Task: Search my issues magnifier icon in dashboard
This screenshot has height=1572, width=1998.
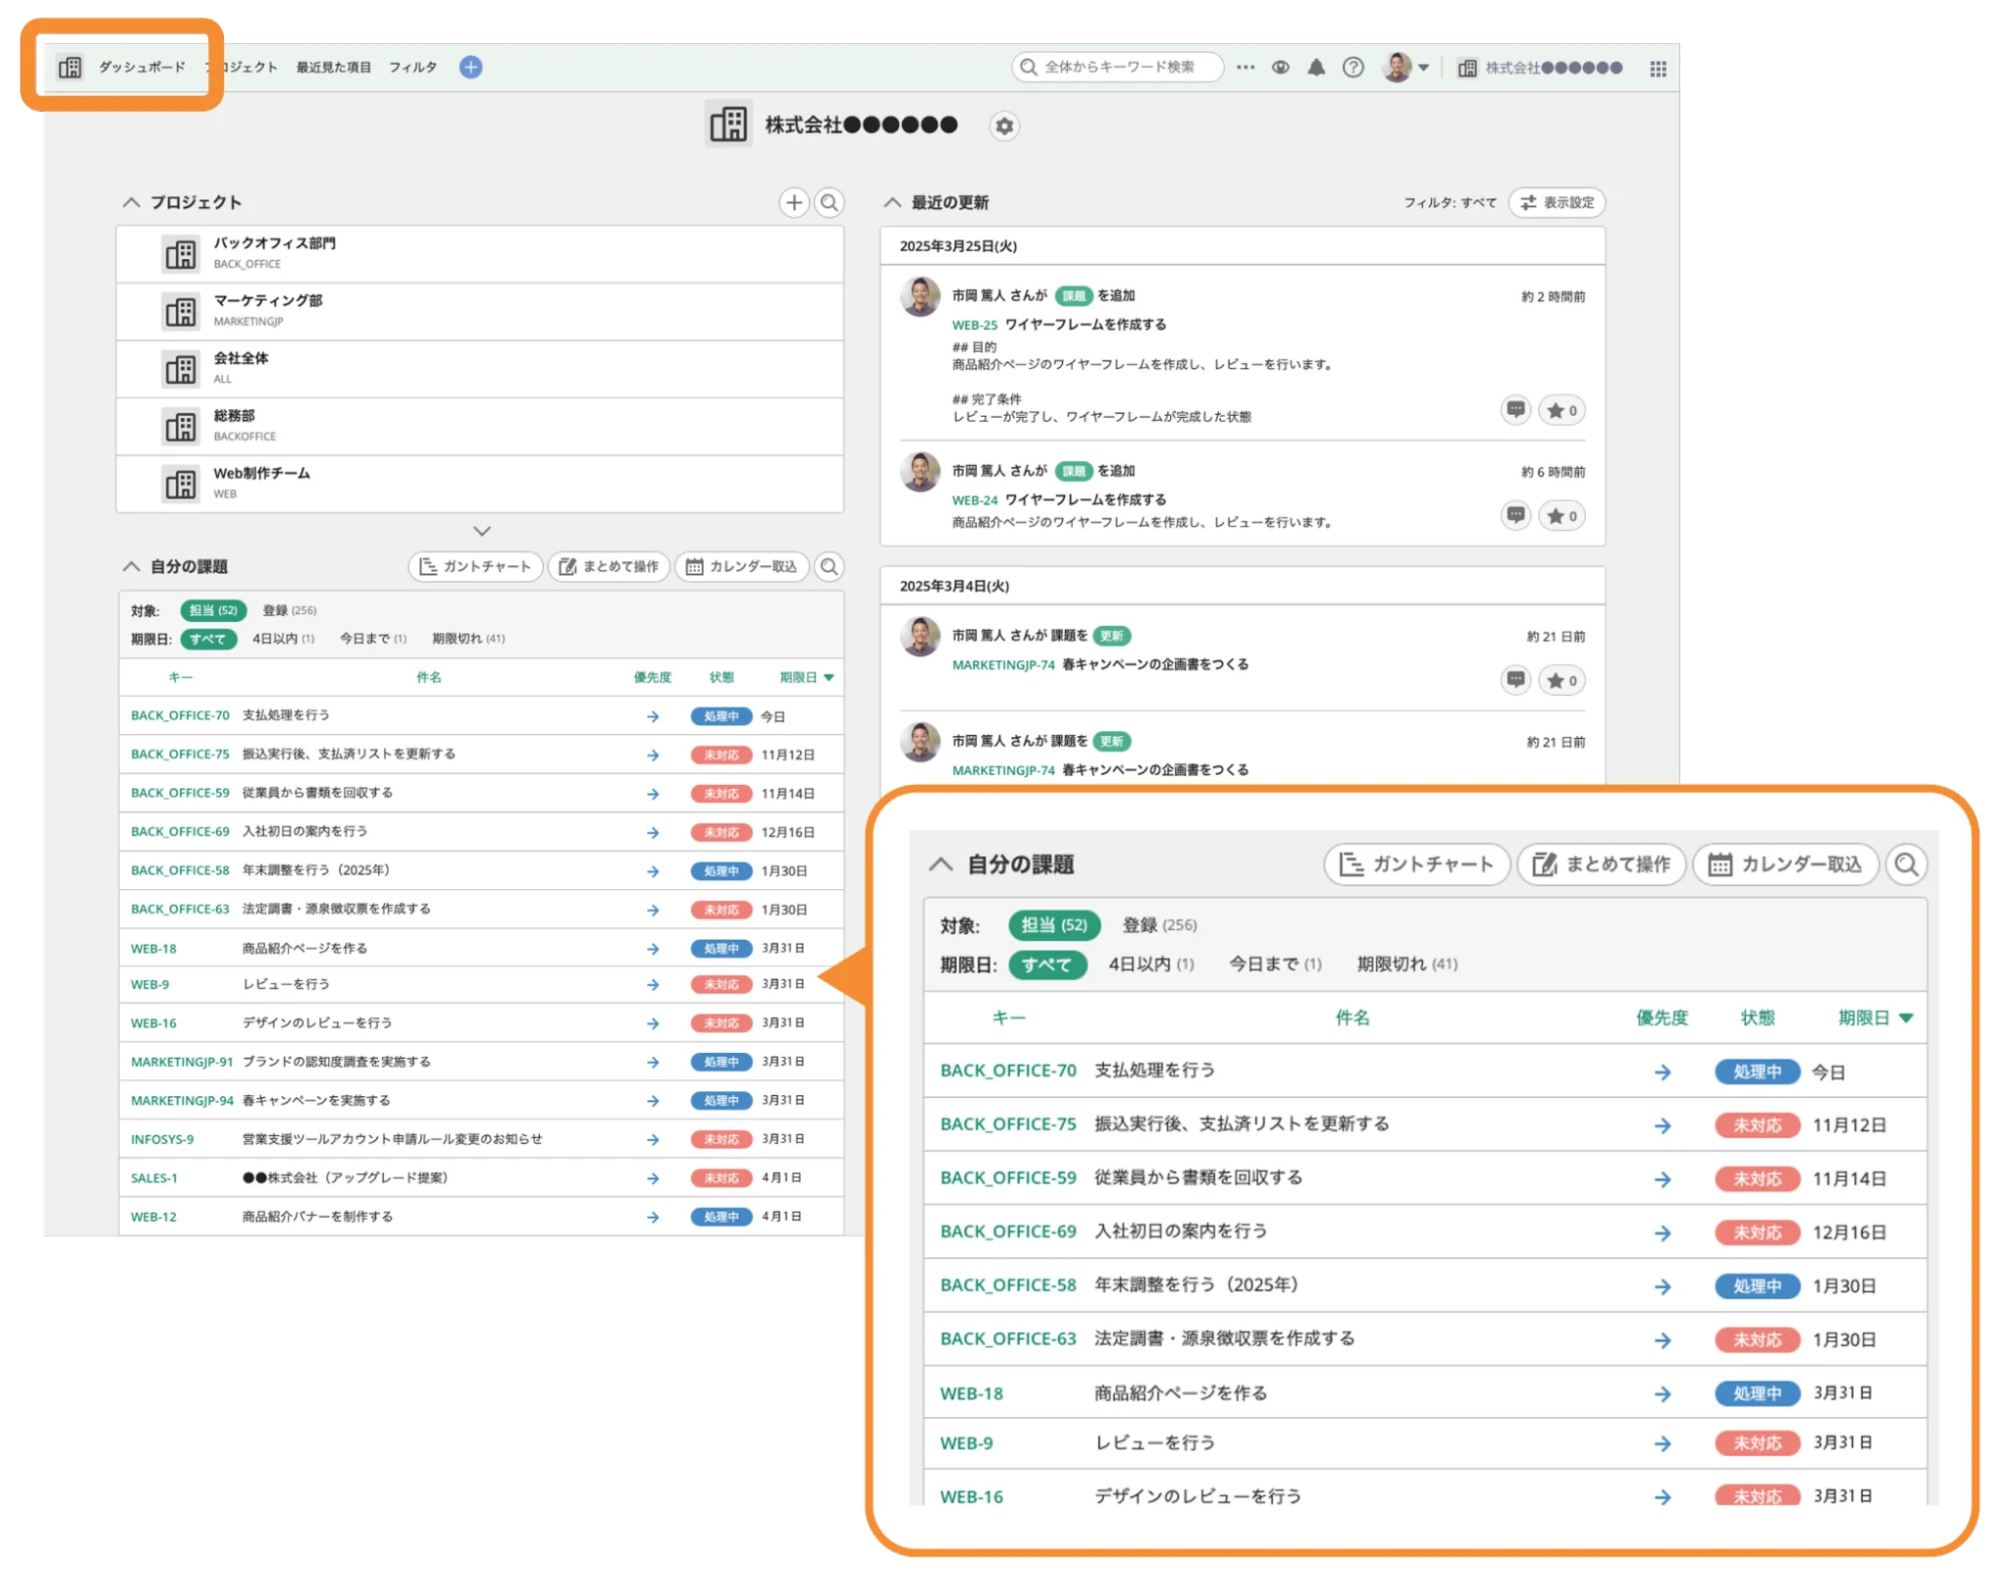Action: coord(829,567)
